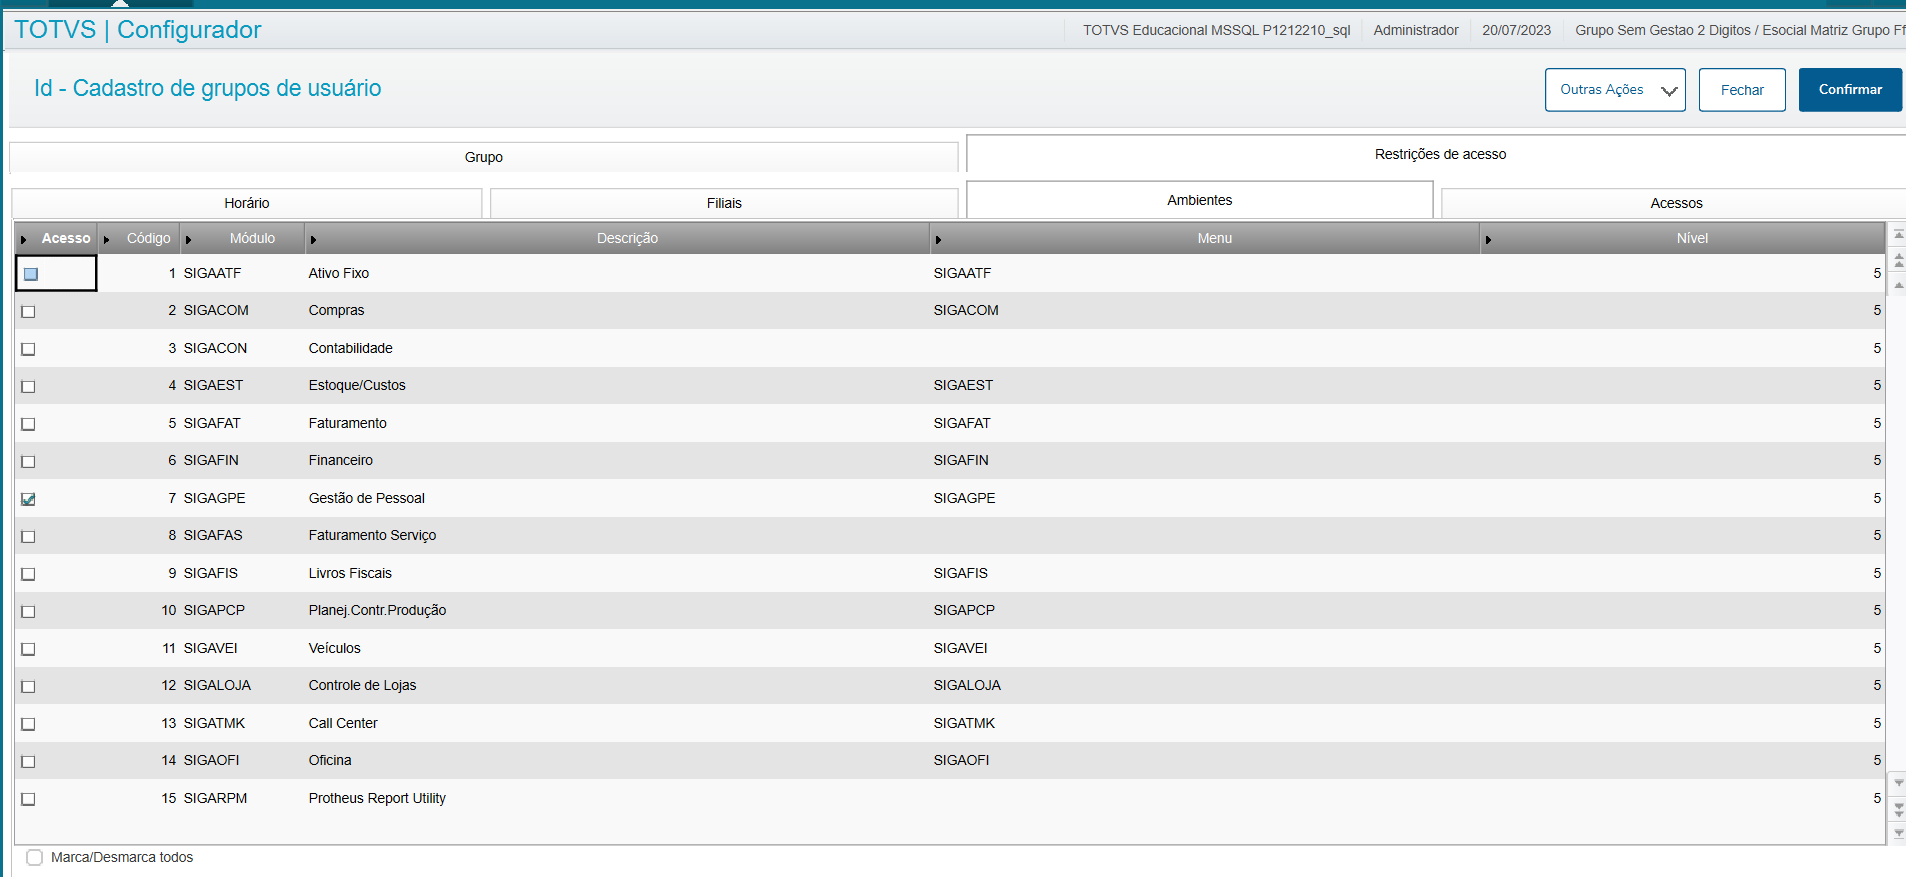
Task: Open the Outras Ações dropdown
Action: click(x=1615, y=90)
